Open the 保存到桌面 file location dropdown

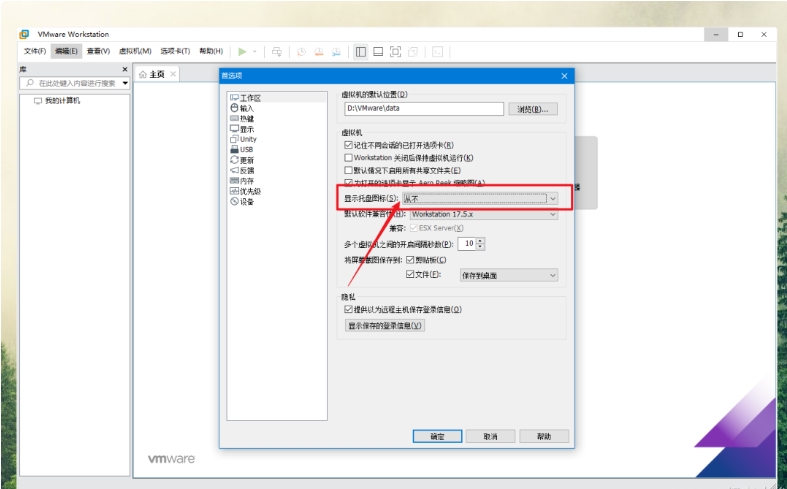(508, 274)
